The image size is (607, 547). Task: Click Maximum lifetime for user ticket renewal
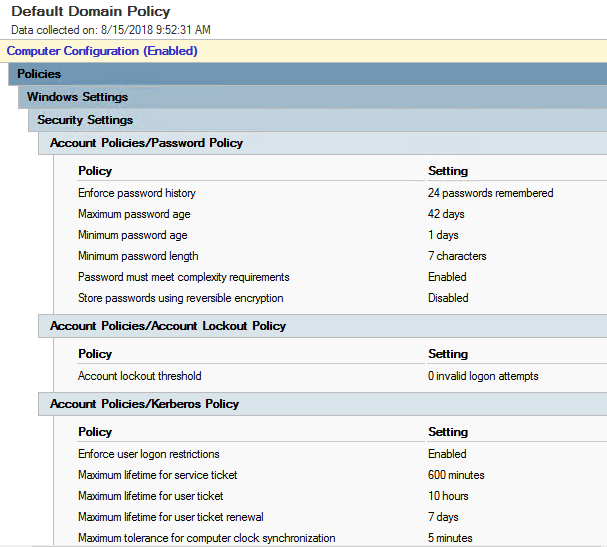[x=170, y=517]
